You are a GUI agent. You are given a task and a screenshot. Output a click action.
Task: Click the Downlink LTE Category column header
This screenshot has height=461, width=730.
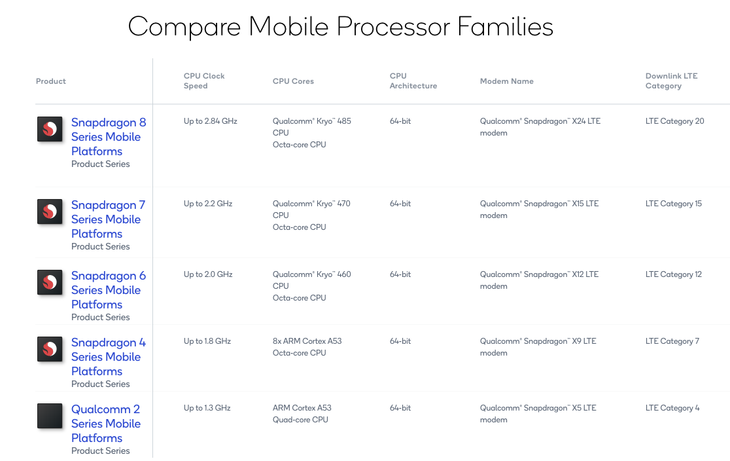(x=671, y=81)
